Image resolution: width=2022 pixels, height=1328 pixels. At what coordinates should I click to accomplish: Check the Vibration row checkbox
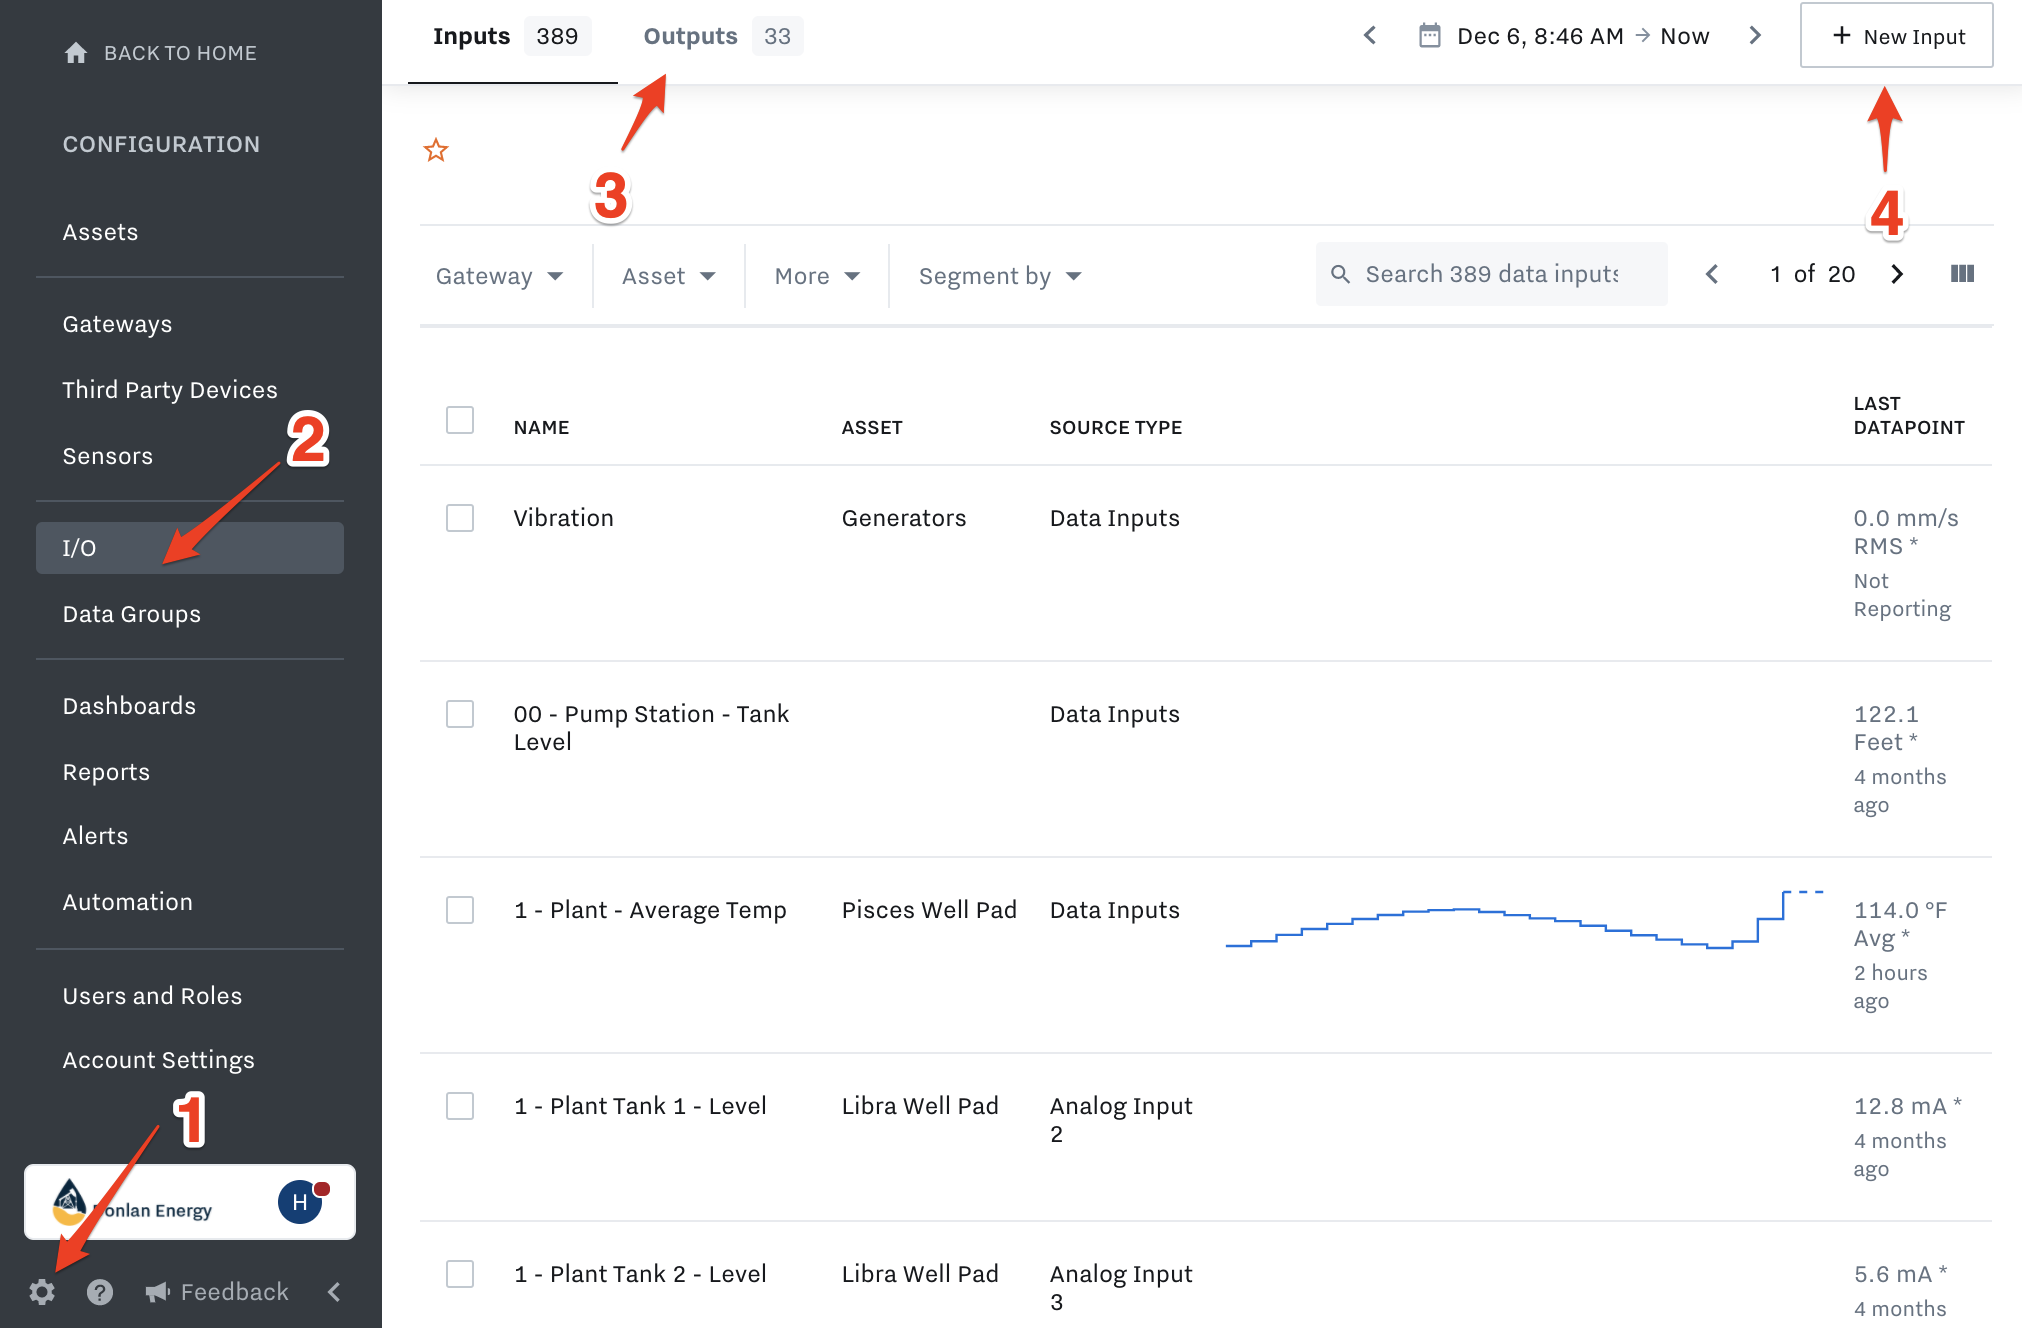[460, 518]
